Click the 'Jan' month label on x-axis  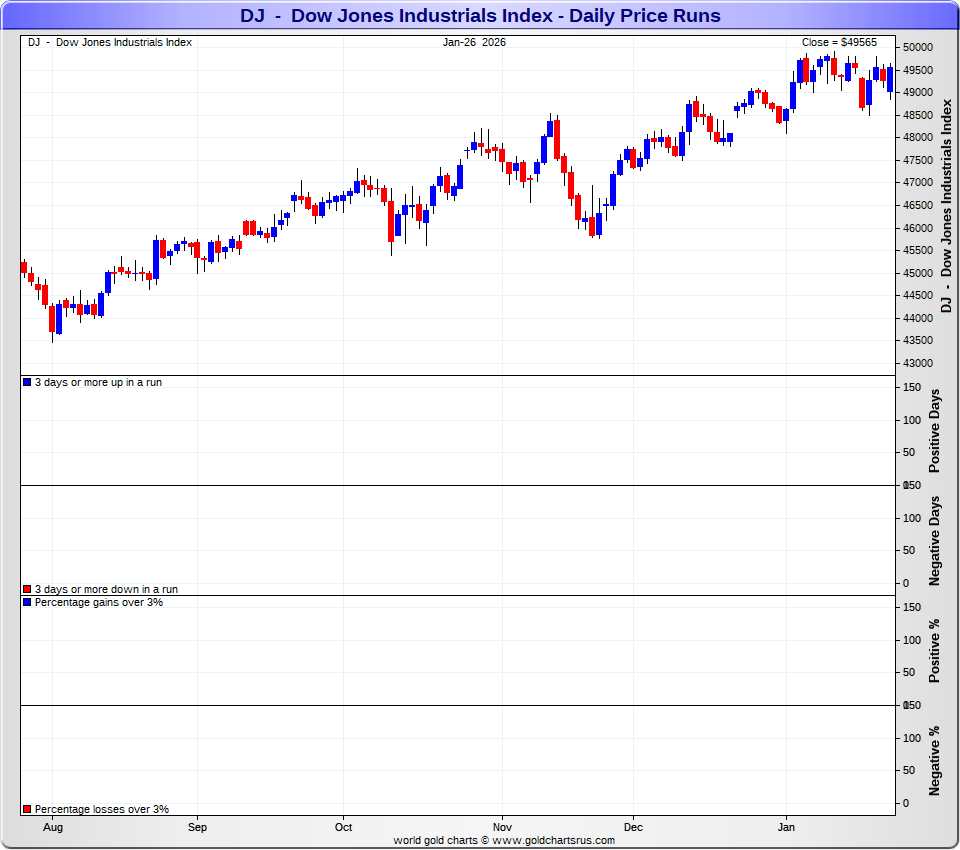pyautogui.click(x=786, y=827)
